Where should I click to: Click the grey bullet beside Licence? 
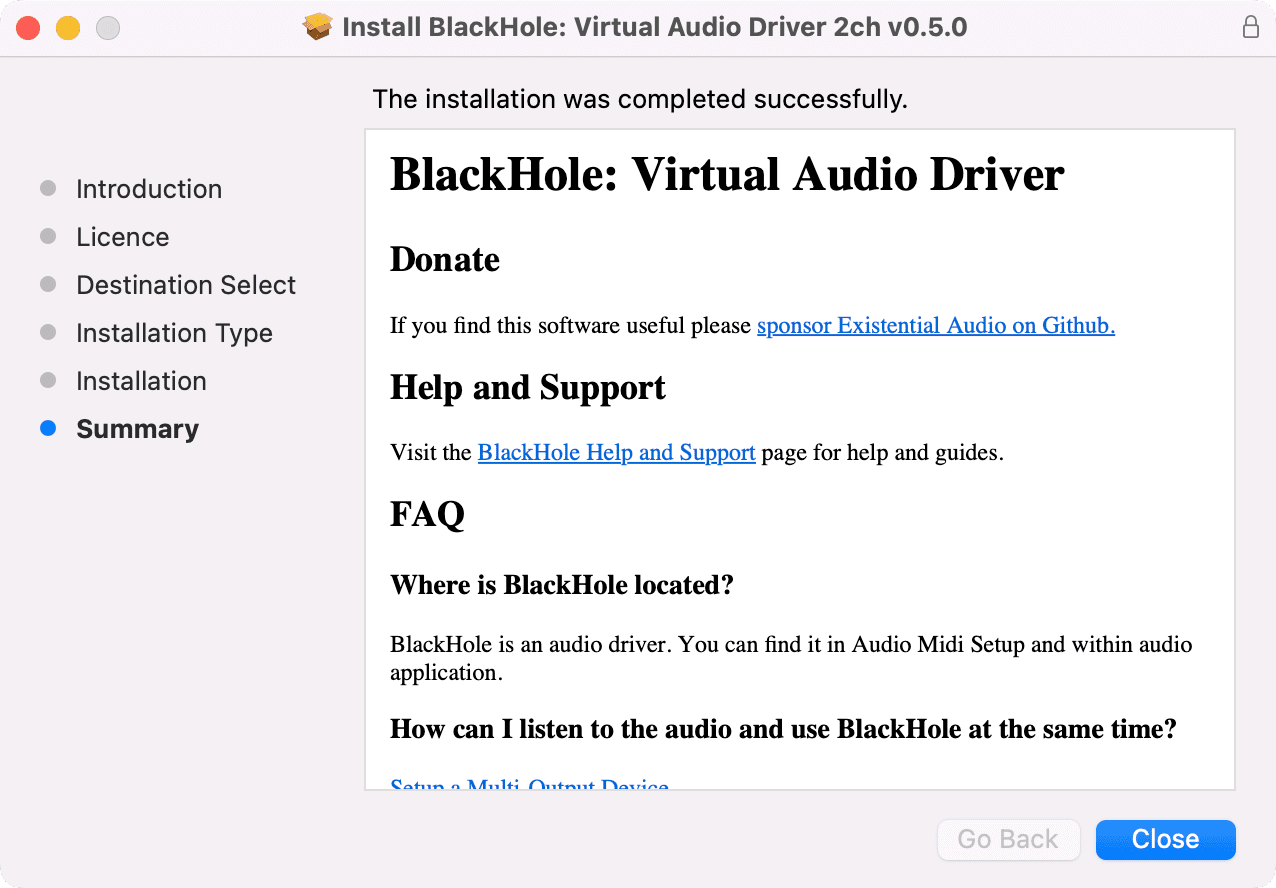pyautogui.click(x=48, y=236)
